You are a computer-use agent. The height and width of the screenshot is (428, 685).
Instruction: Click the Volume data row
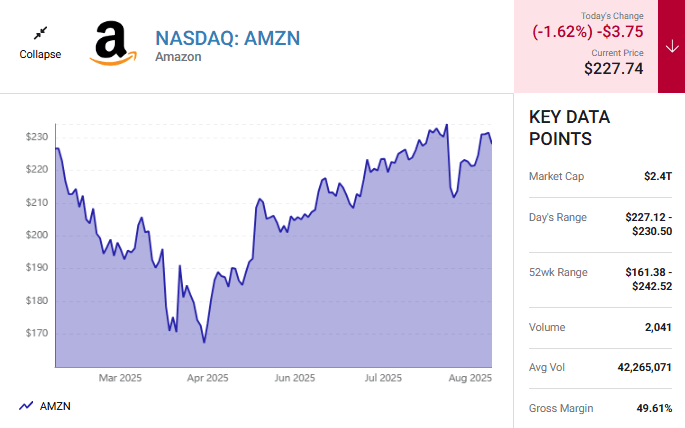tap(600, 327)
